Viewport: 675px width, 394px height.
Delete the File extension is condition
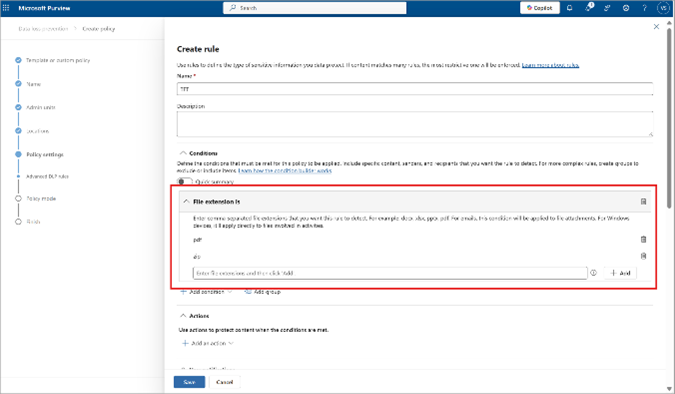tap(643, 202)
